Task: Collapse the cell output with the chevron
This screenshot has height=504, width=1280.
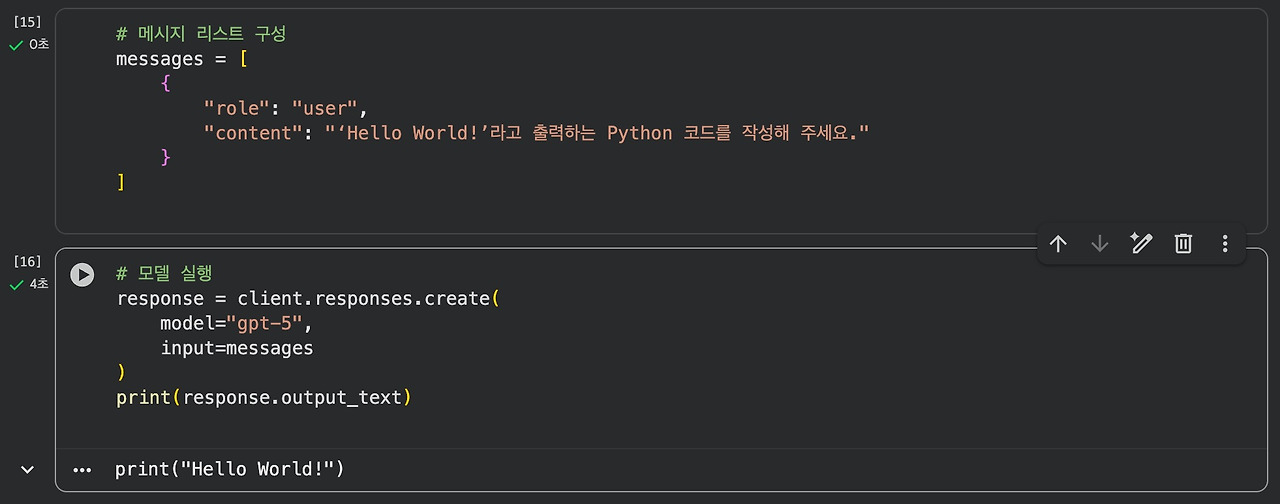Action: 28,469
